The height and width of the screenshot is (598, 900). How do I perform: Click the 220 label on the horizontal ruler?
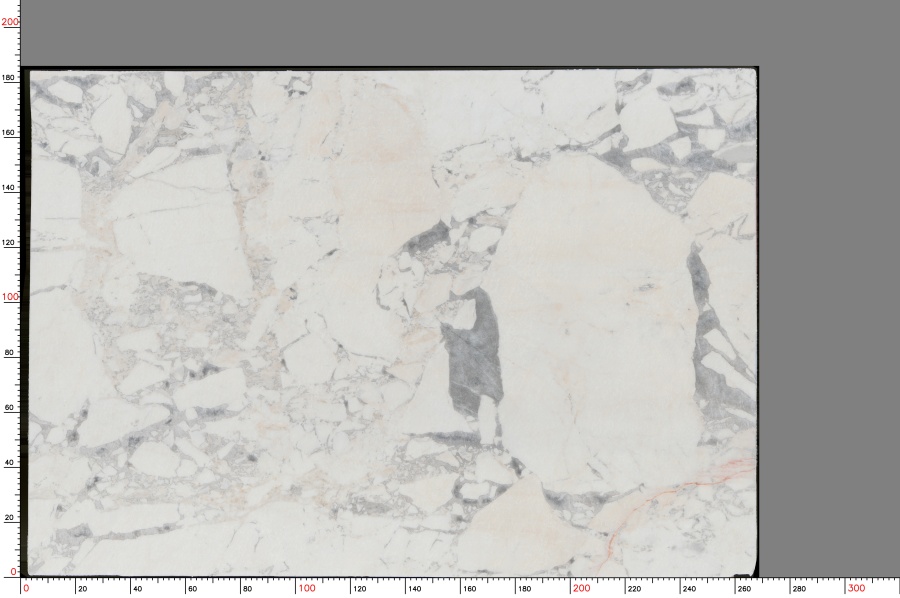point(634,589)
